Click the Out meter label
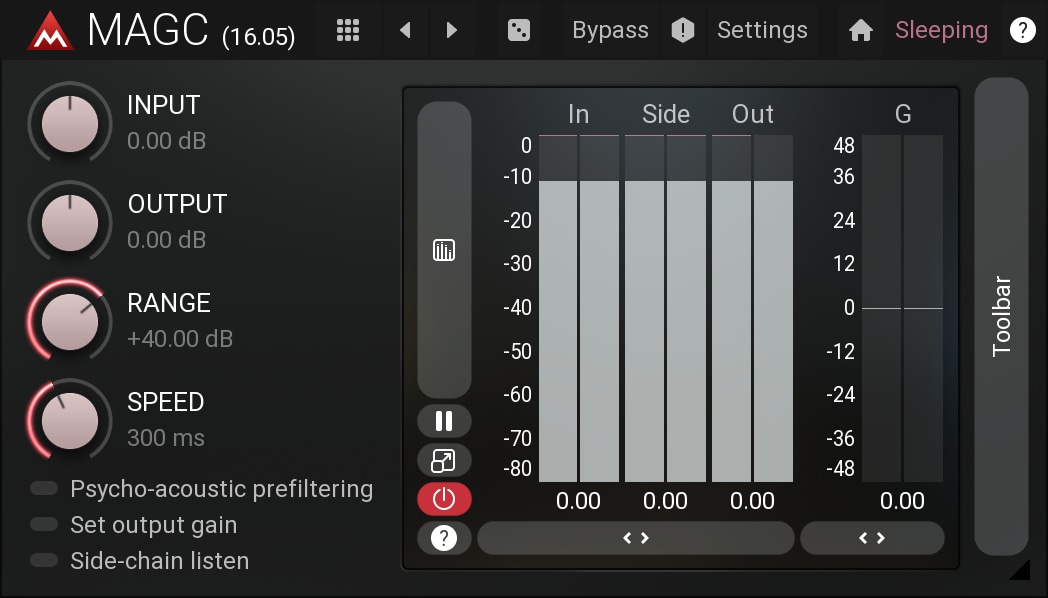The image size is (1048, 598). click(x=753, y=114)
